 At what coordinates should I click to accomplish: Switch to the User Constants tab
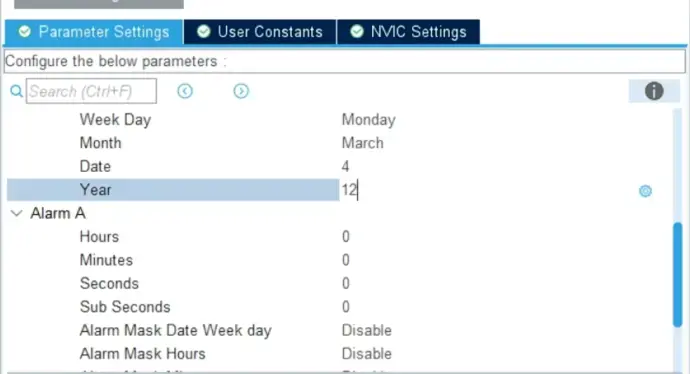[260, 32]
